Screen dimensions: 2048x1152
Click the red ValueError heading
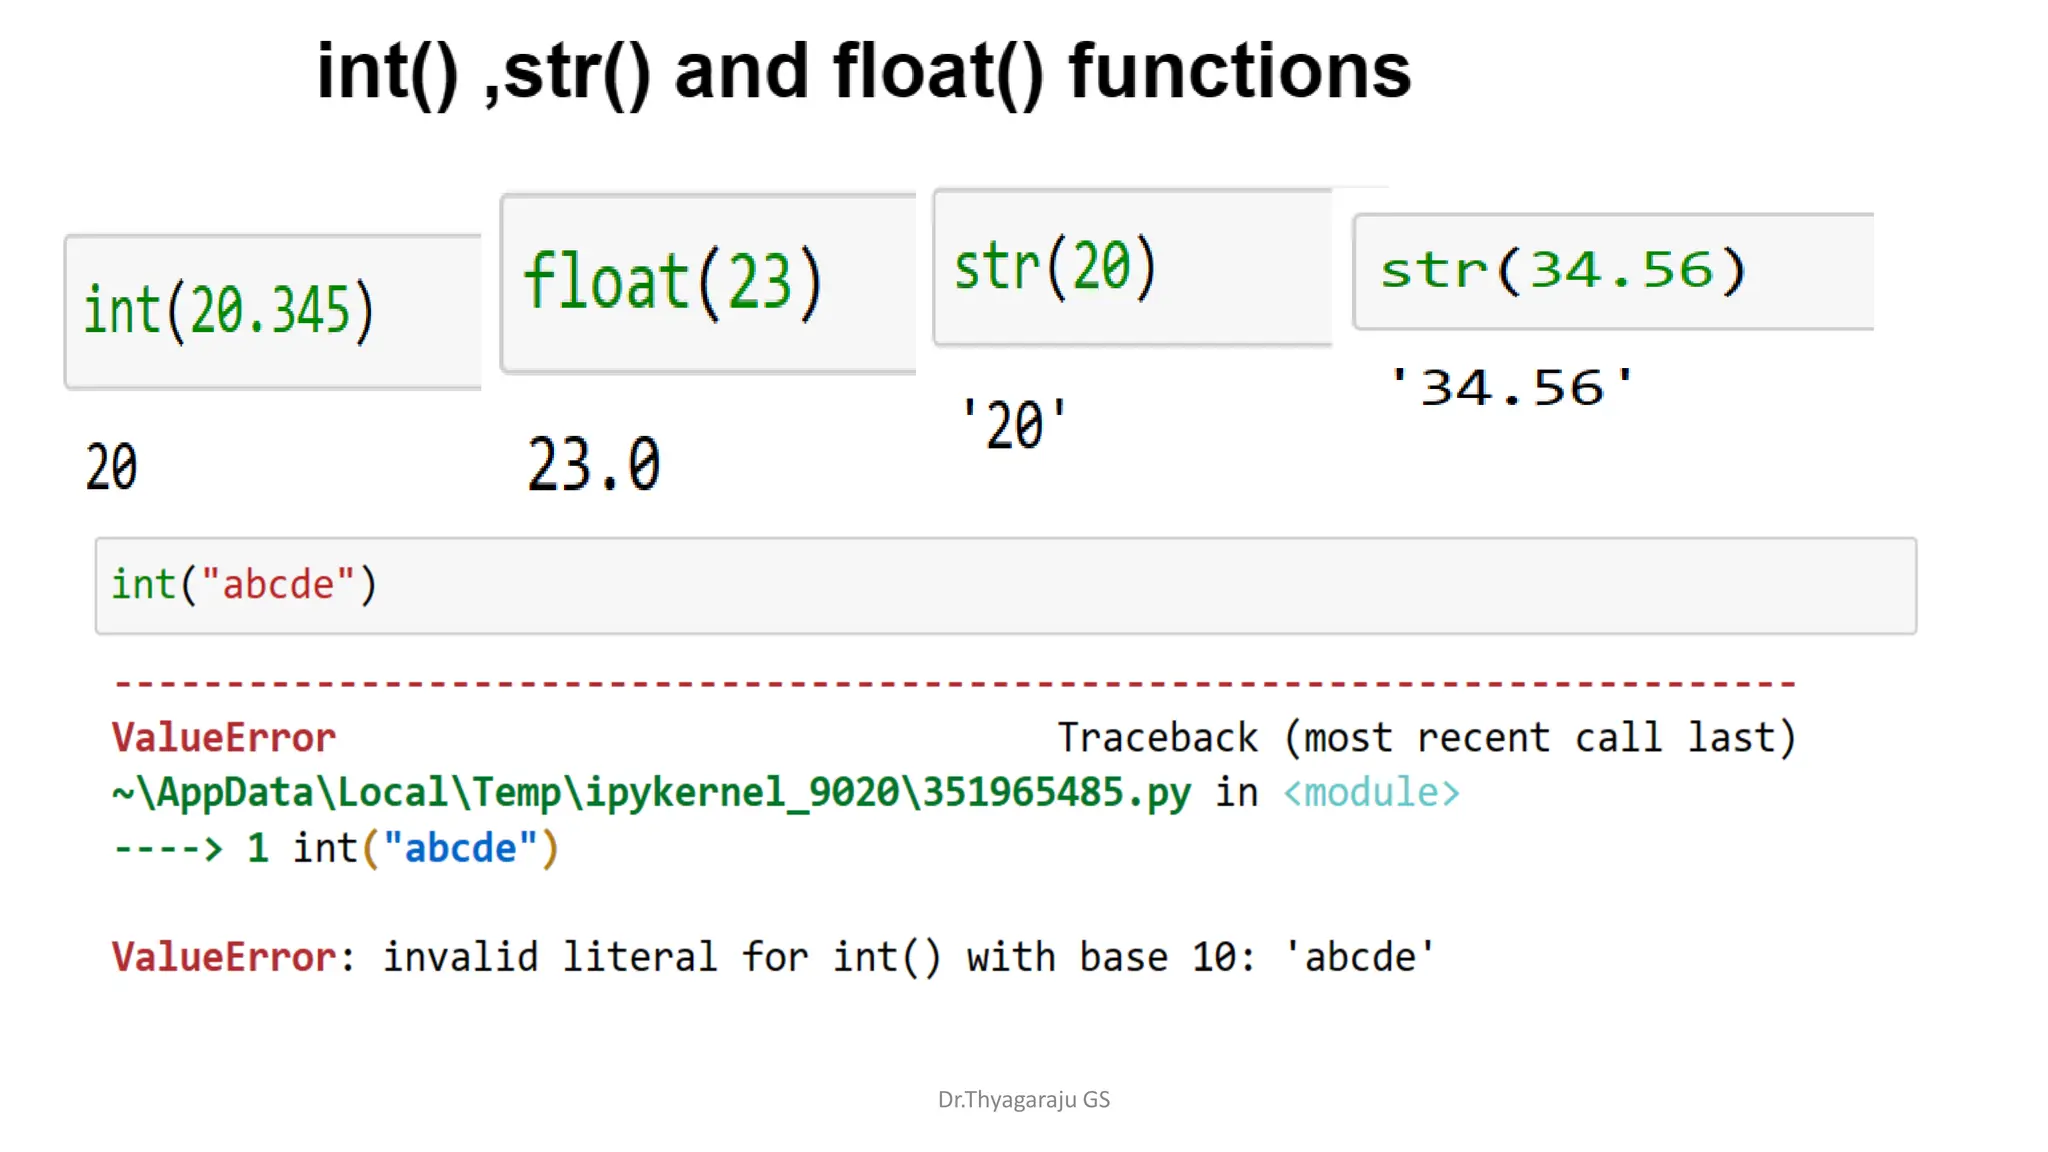224,738
